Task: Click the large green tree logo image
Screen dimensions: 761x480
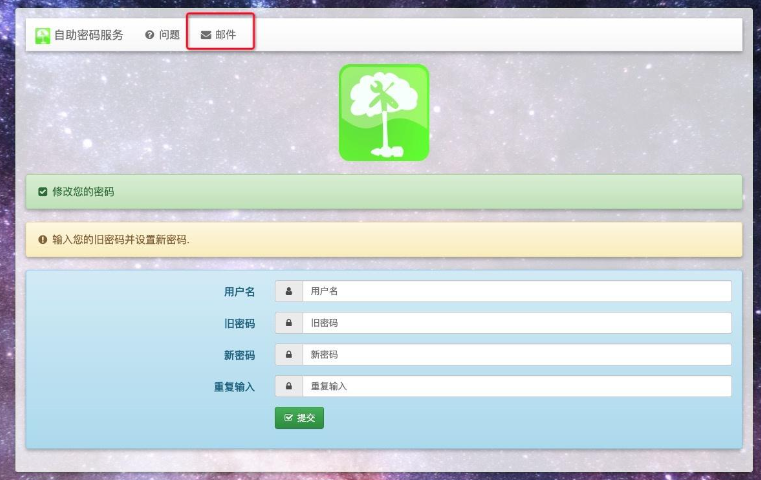Action: 384,113
